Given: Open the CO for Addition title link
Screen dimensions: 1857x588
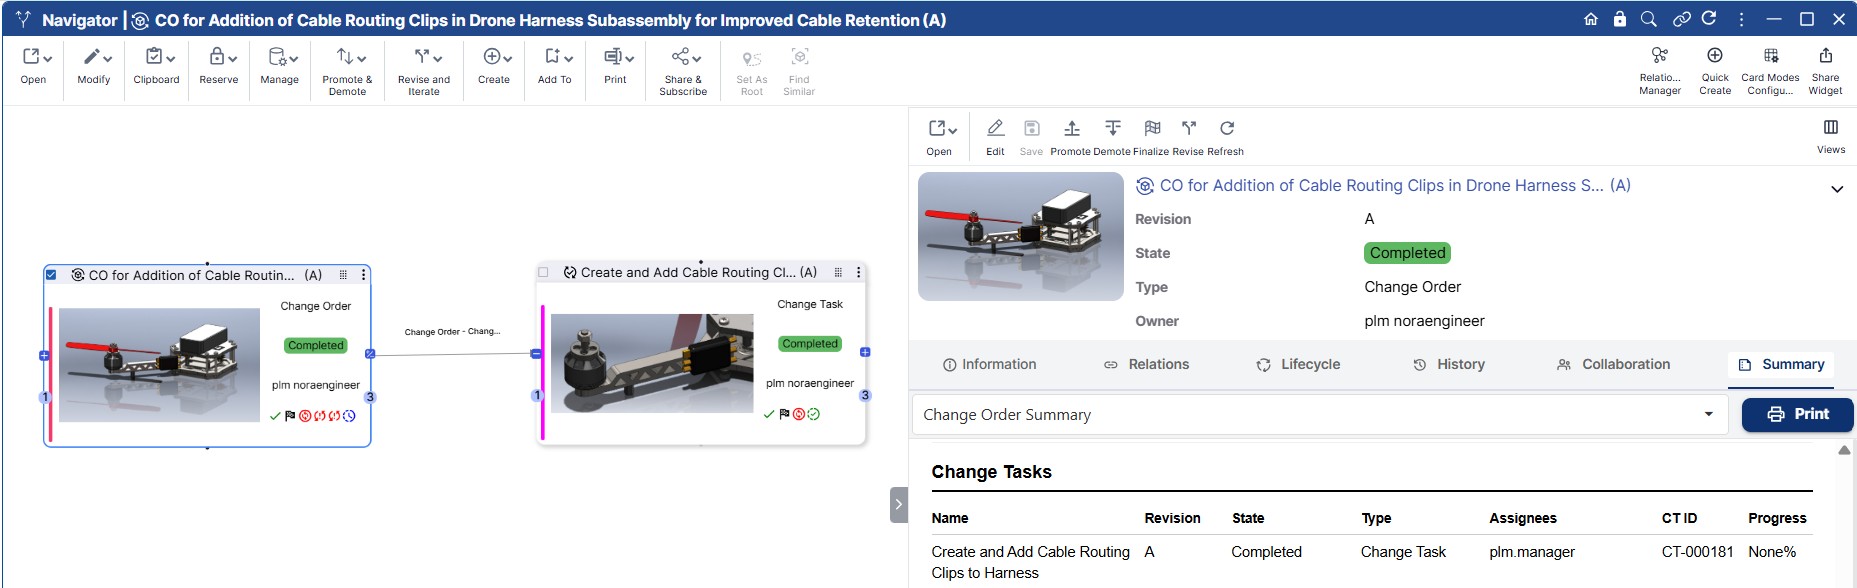Looking at the screenshot, I should [x=1381, y=186].
